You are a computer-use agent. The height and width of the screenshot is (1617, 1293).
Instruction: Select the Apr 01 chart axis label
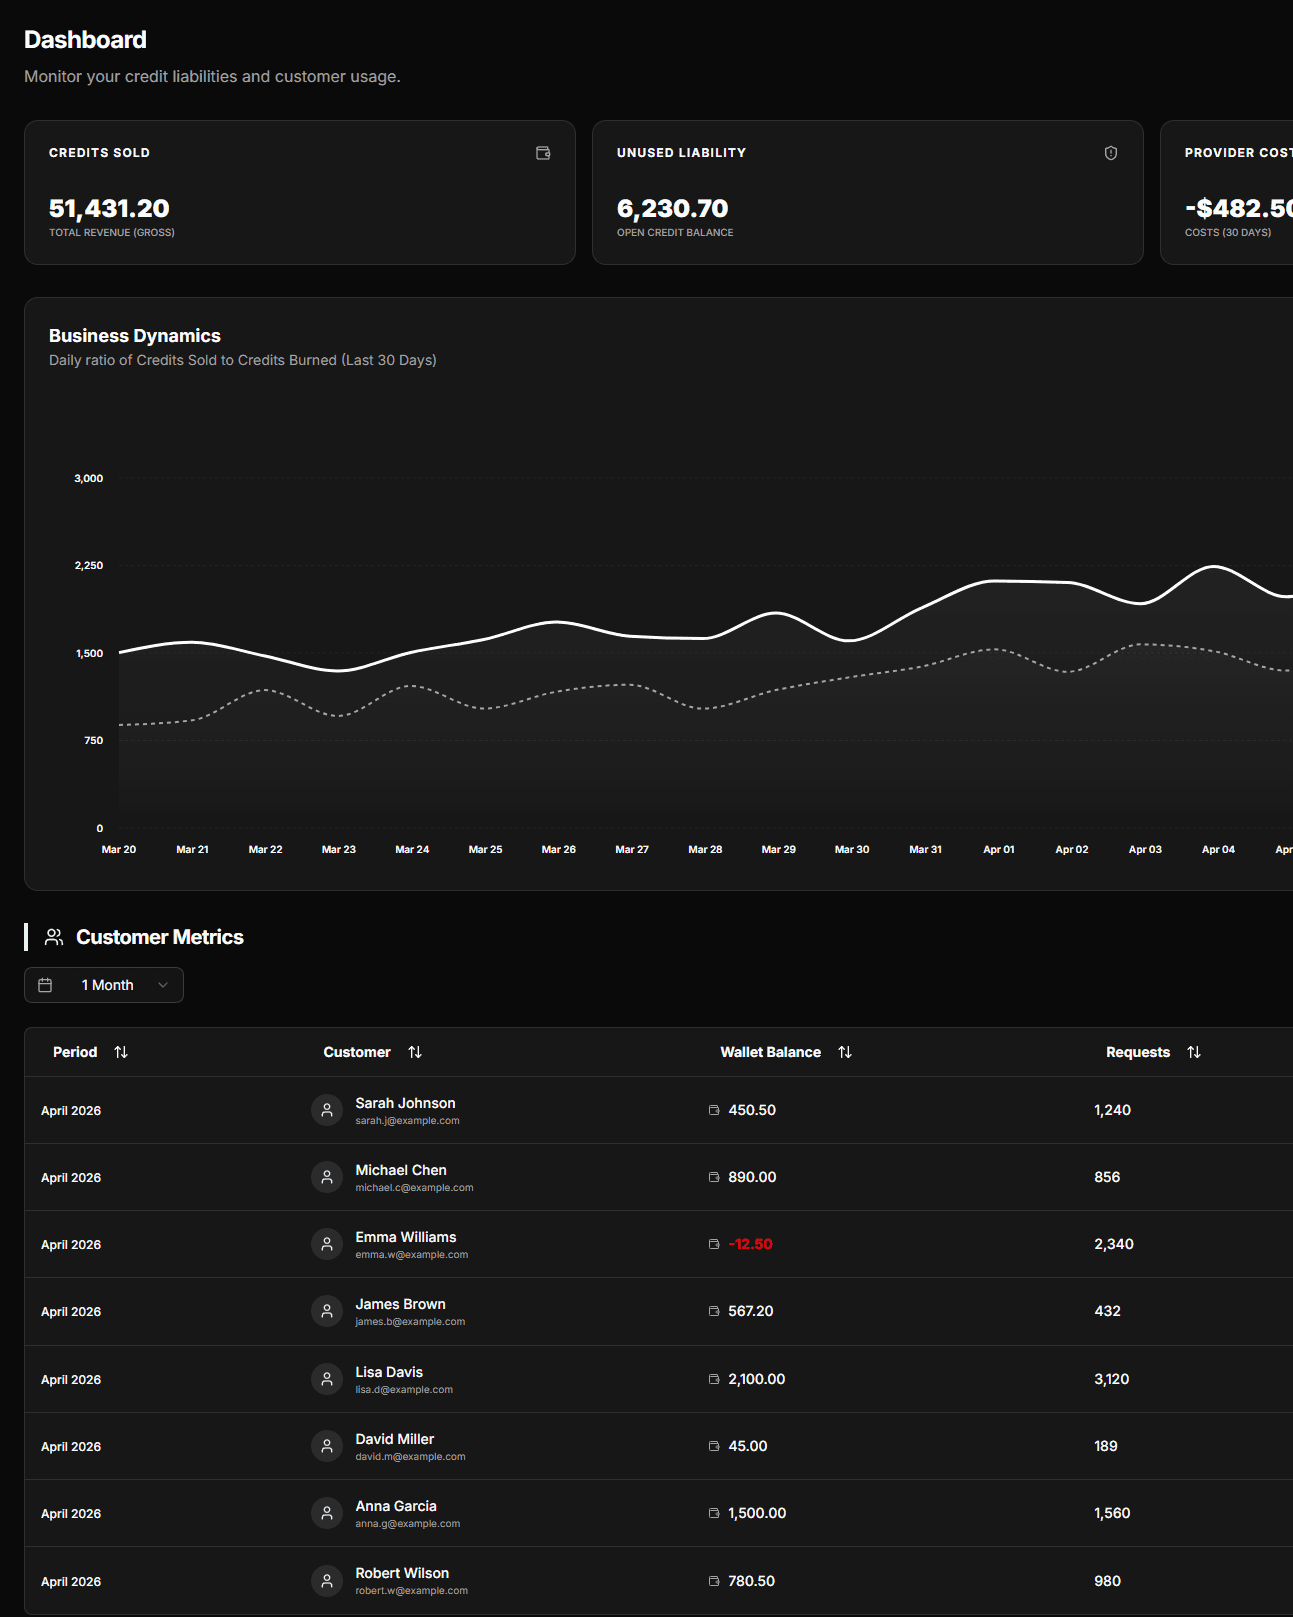(x=998, y=849)
